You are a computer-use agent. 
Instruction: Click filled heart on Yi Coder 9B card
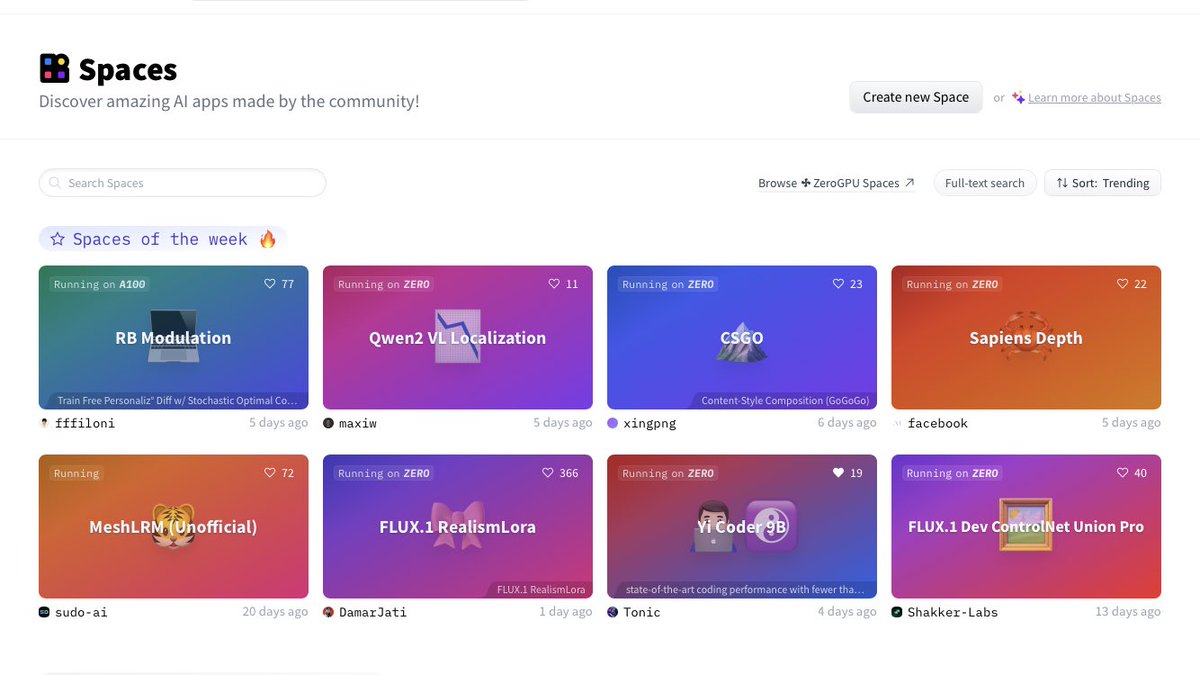pyautogui.click(x=838, y=473)
